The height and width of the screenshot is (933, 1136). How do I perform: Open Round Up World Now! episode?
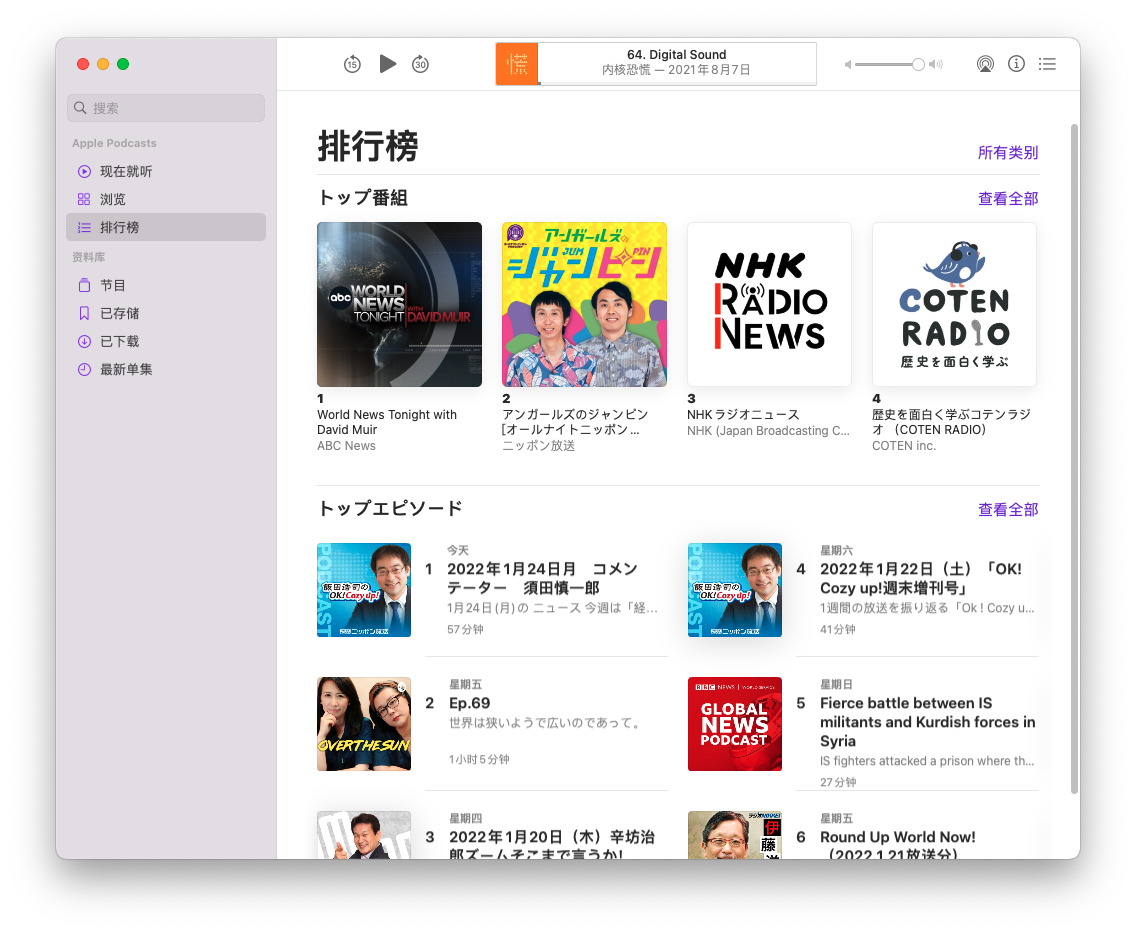point(898,845)
